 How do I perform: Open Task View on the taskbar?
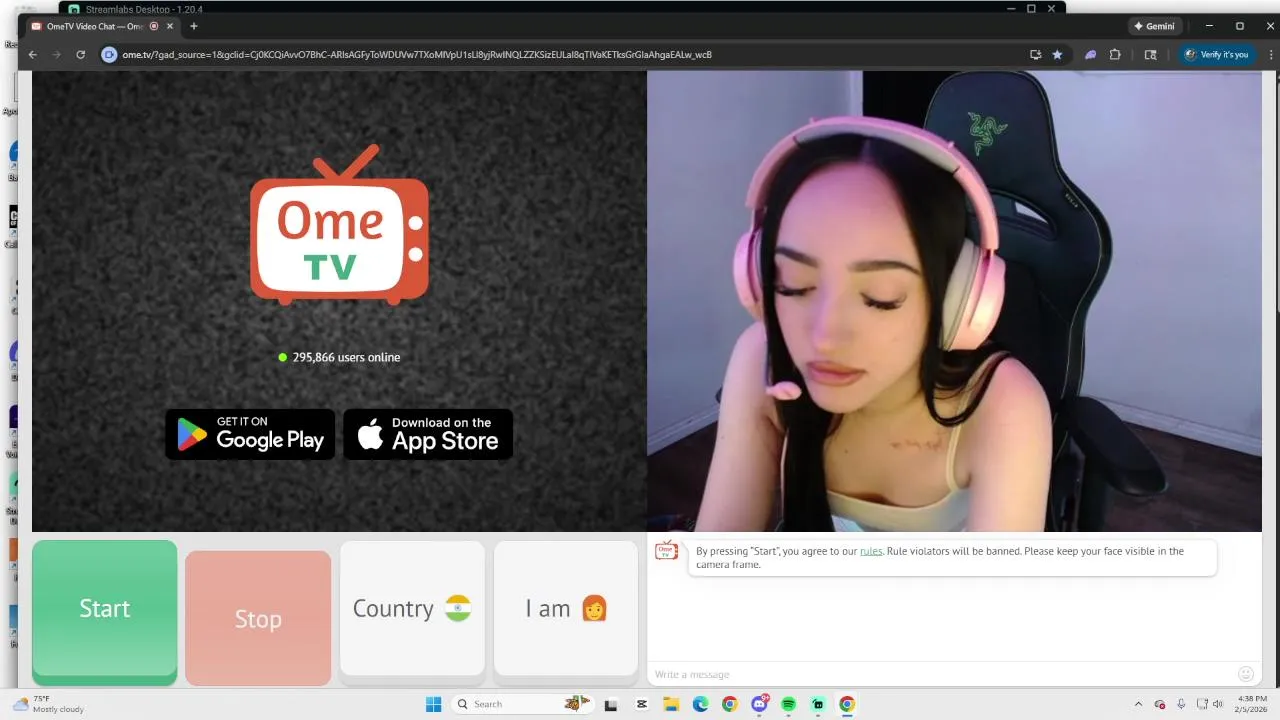click(x=611, y=704)
